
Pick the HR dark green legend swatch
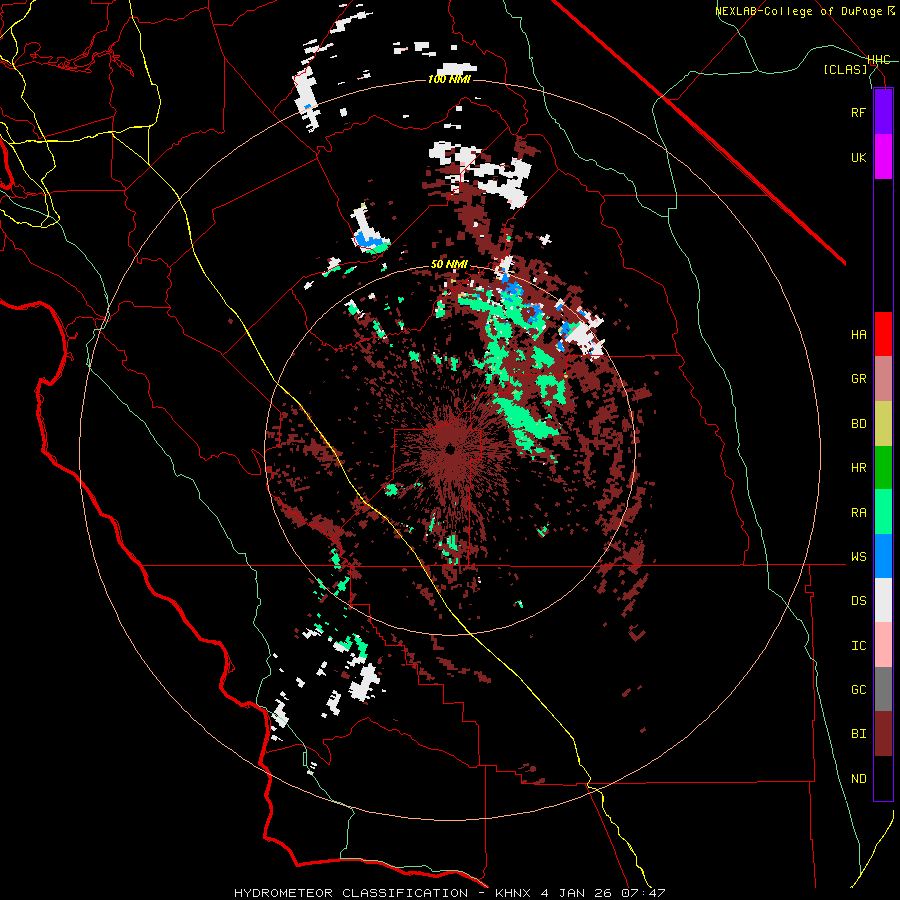(883, 468)
